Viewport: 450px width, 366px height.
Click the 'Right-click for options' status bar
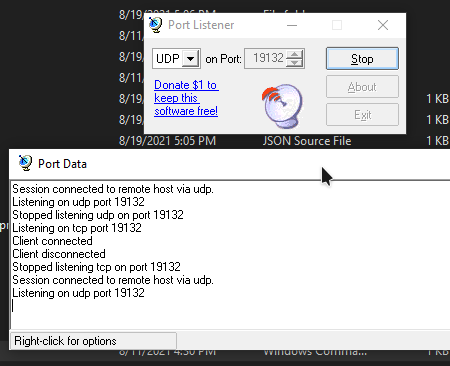pos(93,341)
